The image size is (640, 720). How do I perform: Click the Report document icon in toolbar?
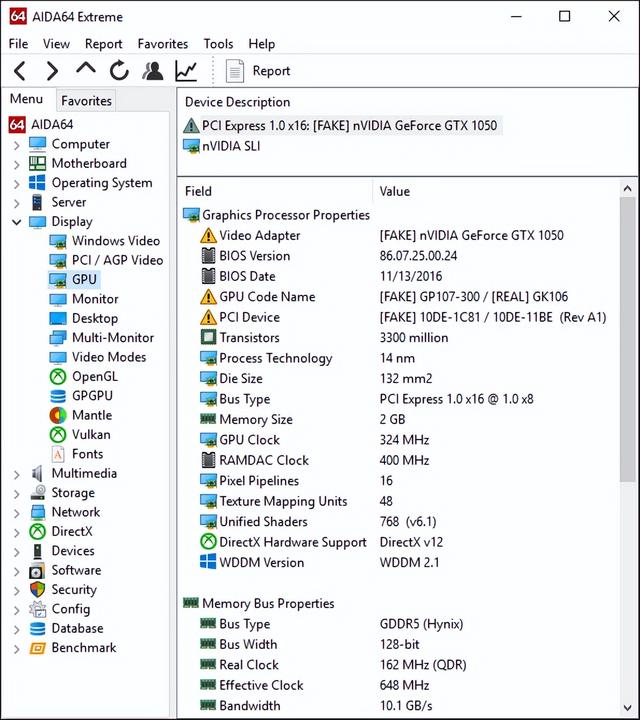(235, 71)
